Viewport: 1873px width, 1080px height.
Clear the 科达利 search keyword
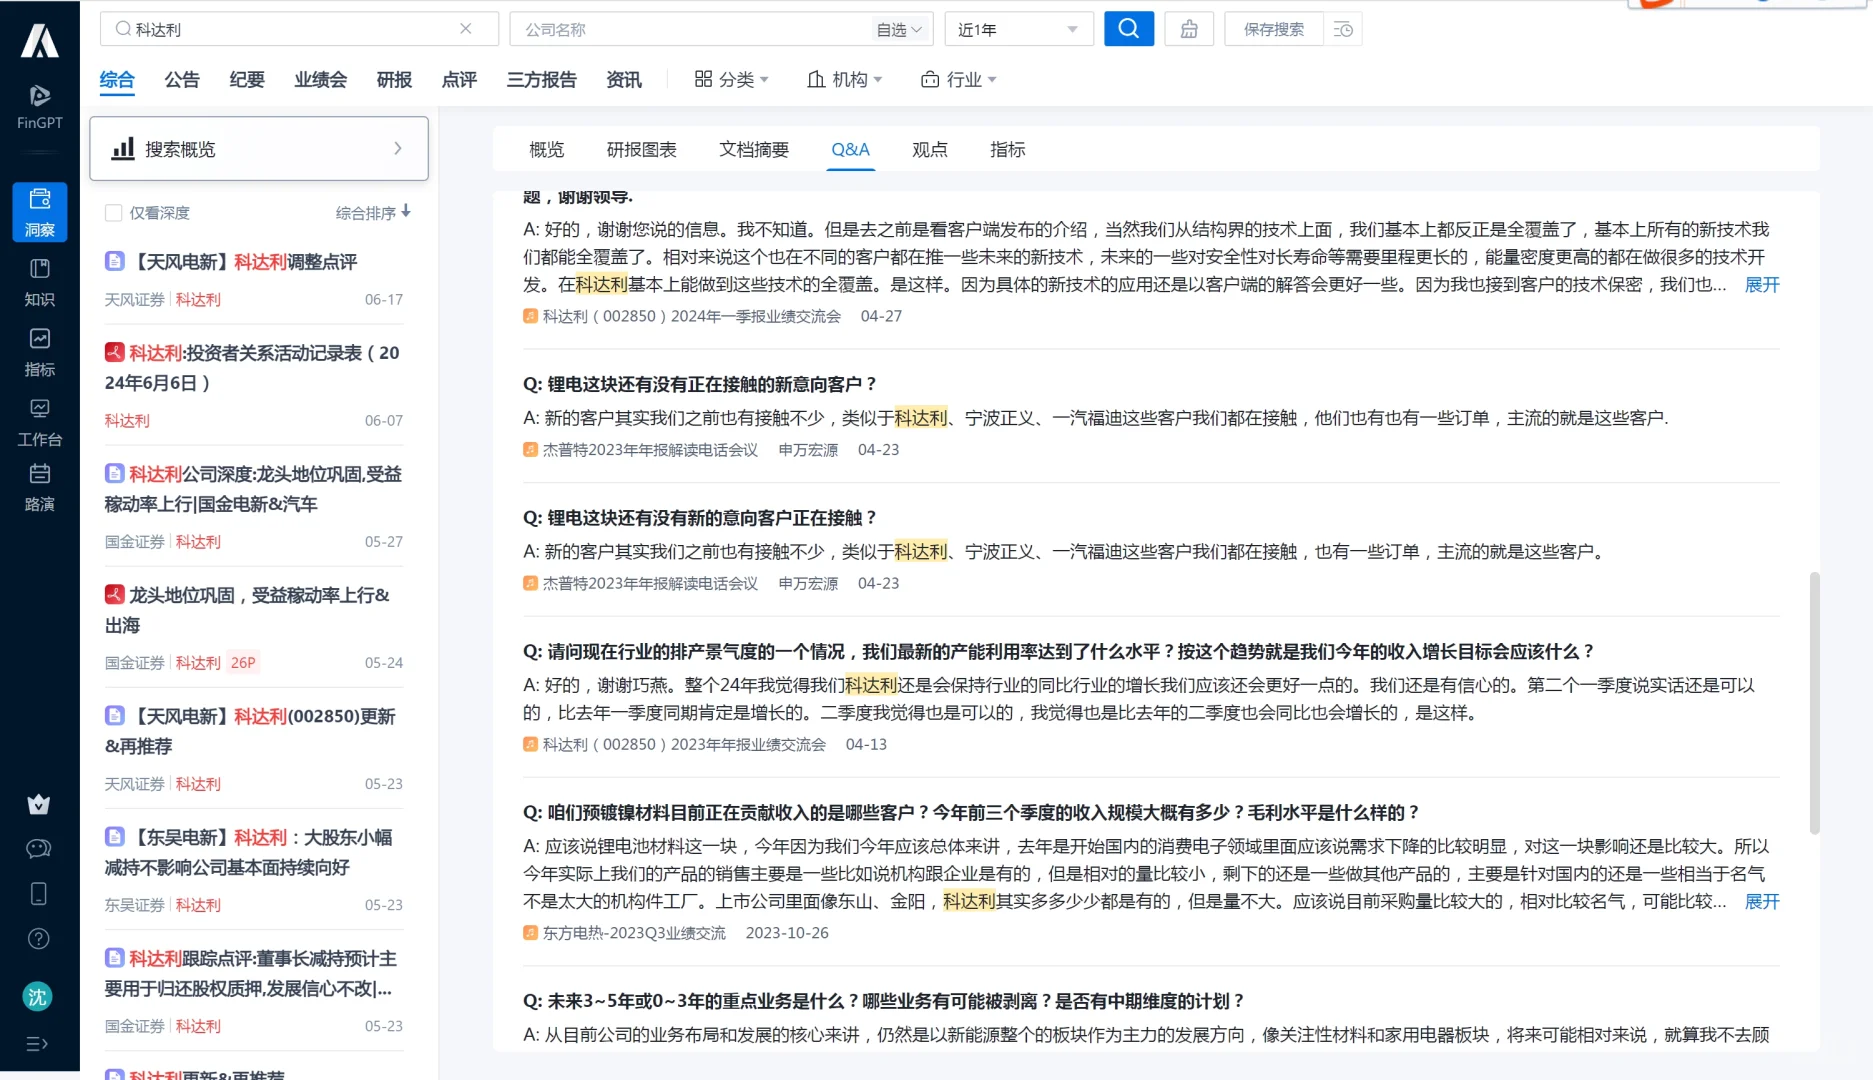pos(466,29)
